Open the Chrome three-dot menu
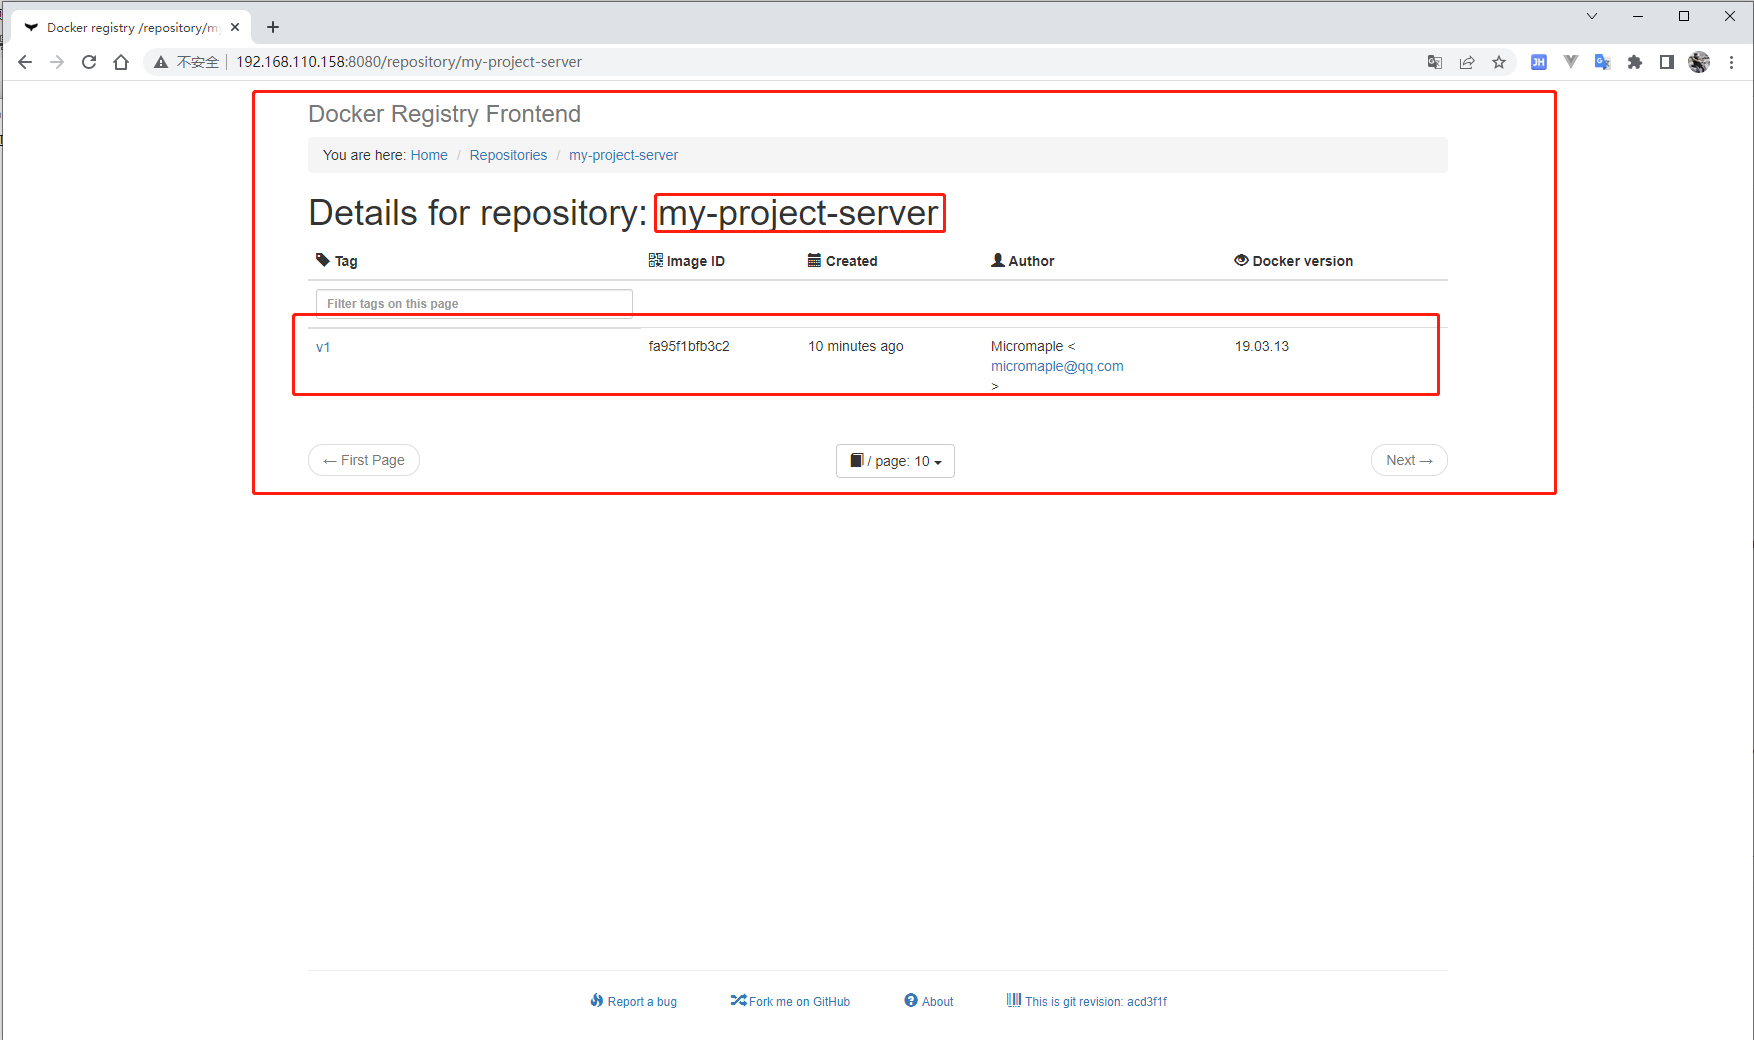This screenshot has width=1754, height=1040. click(1731, 62)
